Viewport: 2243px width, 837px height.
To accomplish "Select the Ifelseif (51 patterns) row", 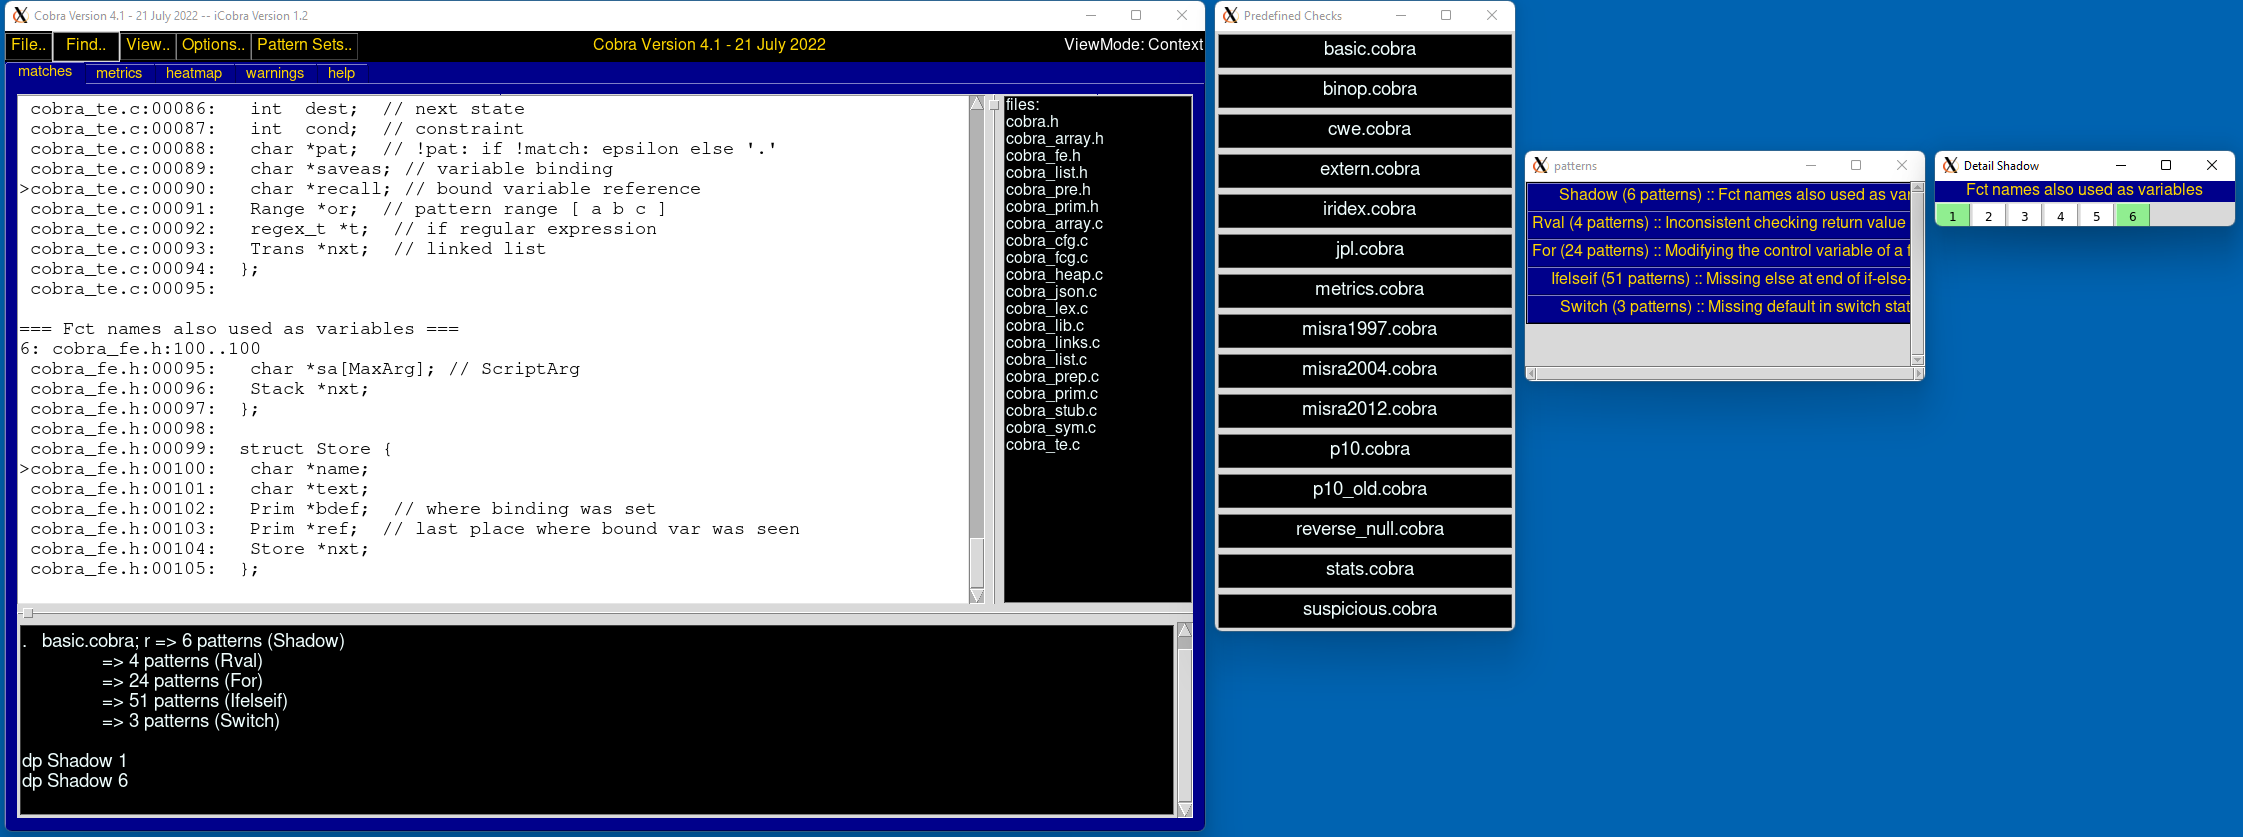I will click(x=1720, y=279).
